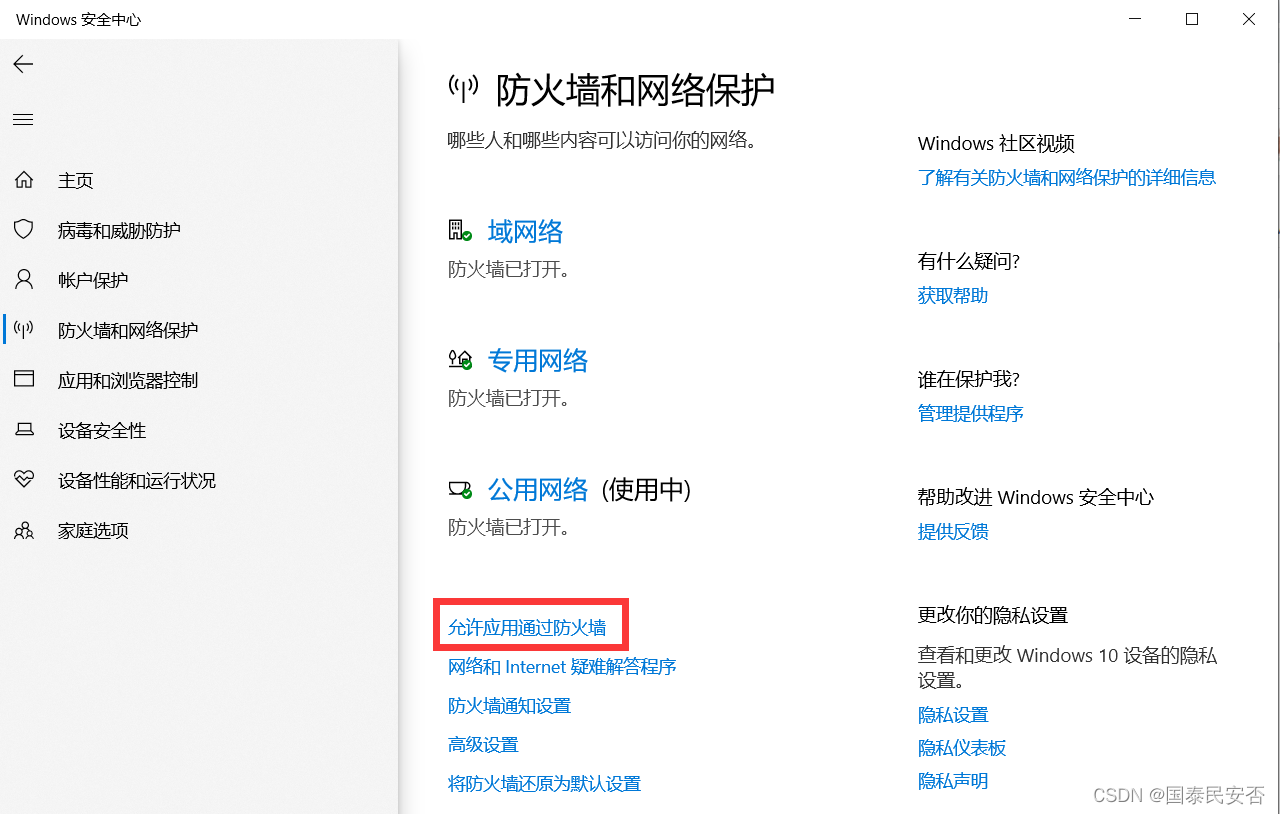
Task: Click 允许应用通过防火墙 link
Action: pyautogui.click(x=527, y=628)
